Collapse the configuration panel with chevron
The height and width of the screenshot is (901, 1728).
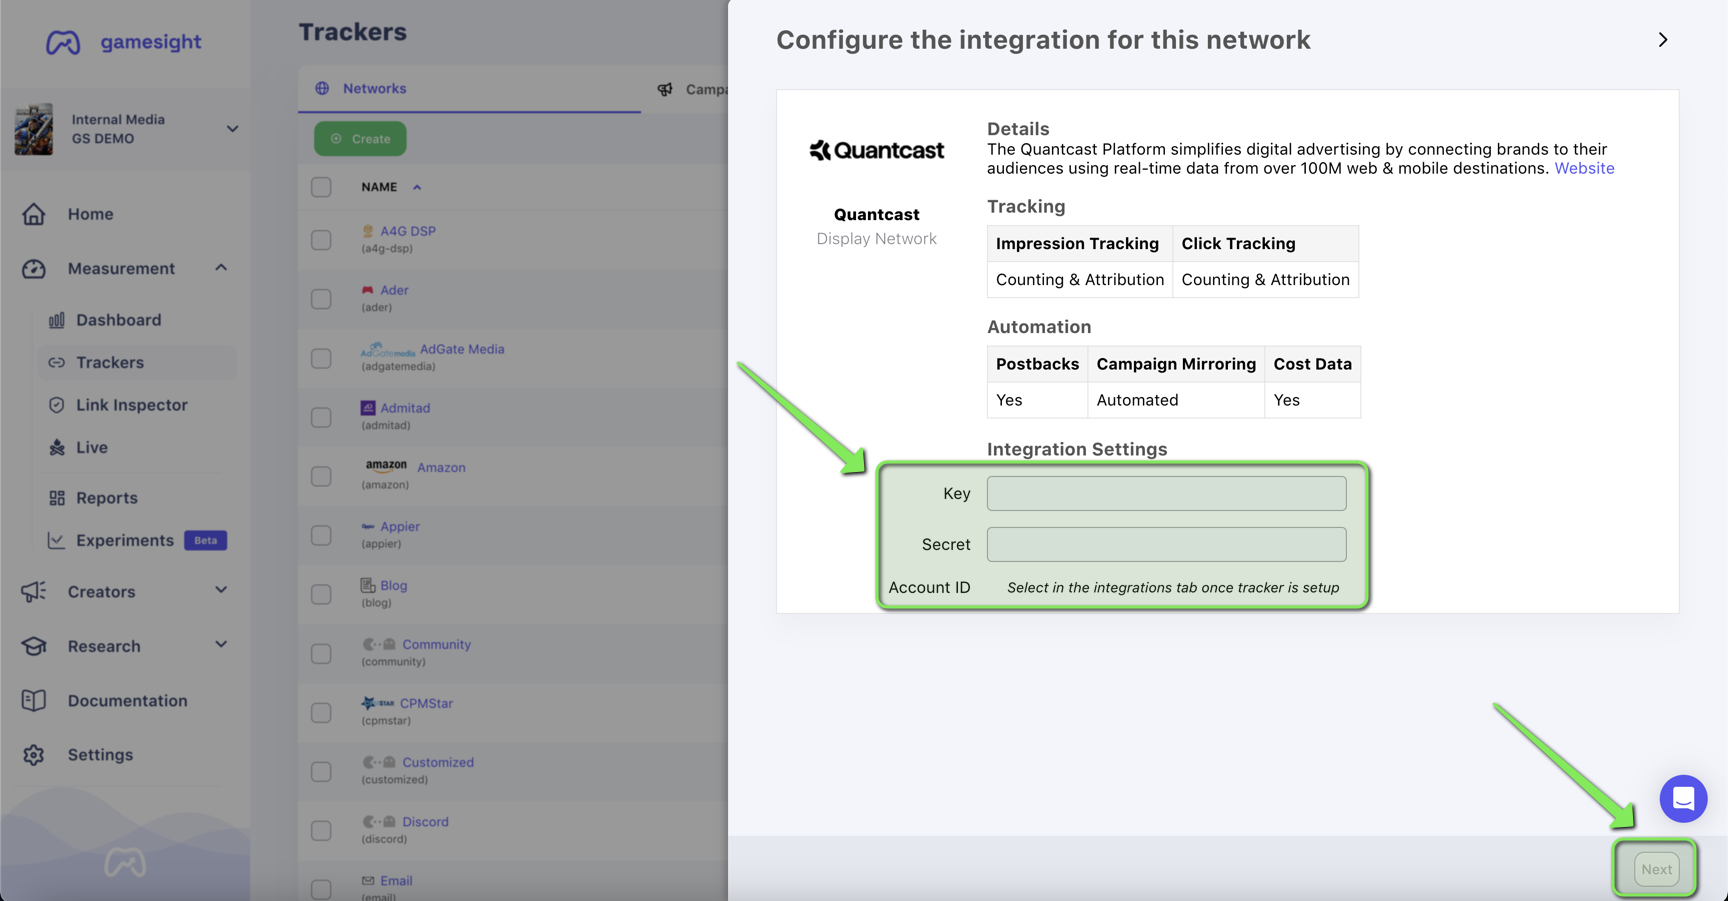coord(1663,40)
